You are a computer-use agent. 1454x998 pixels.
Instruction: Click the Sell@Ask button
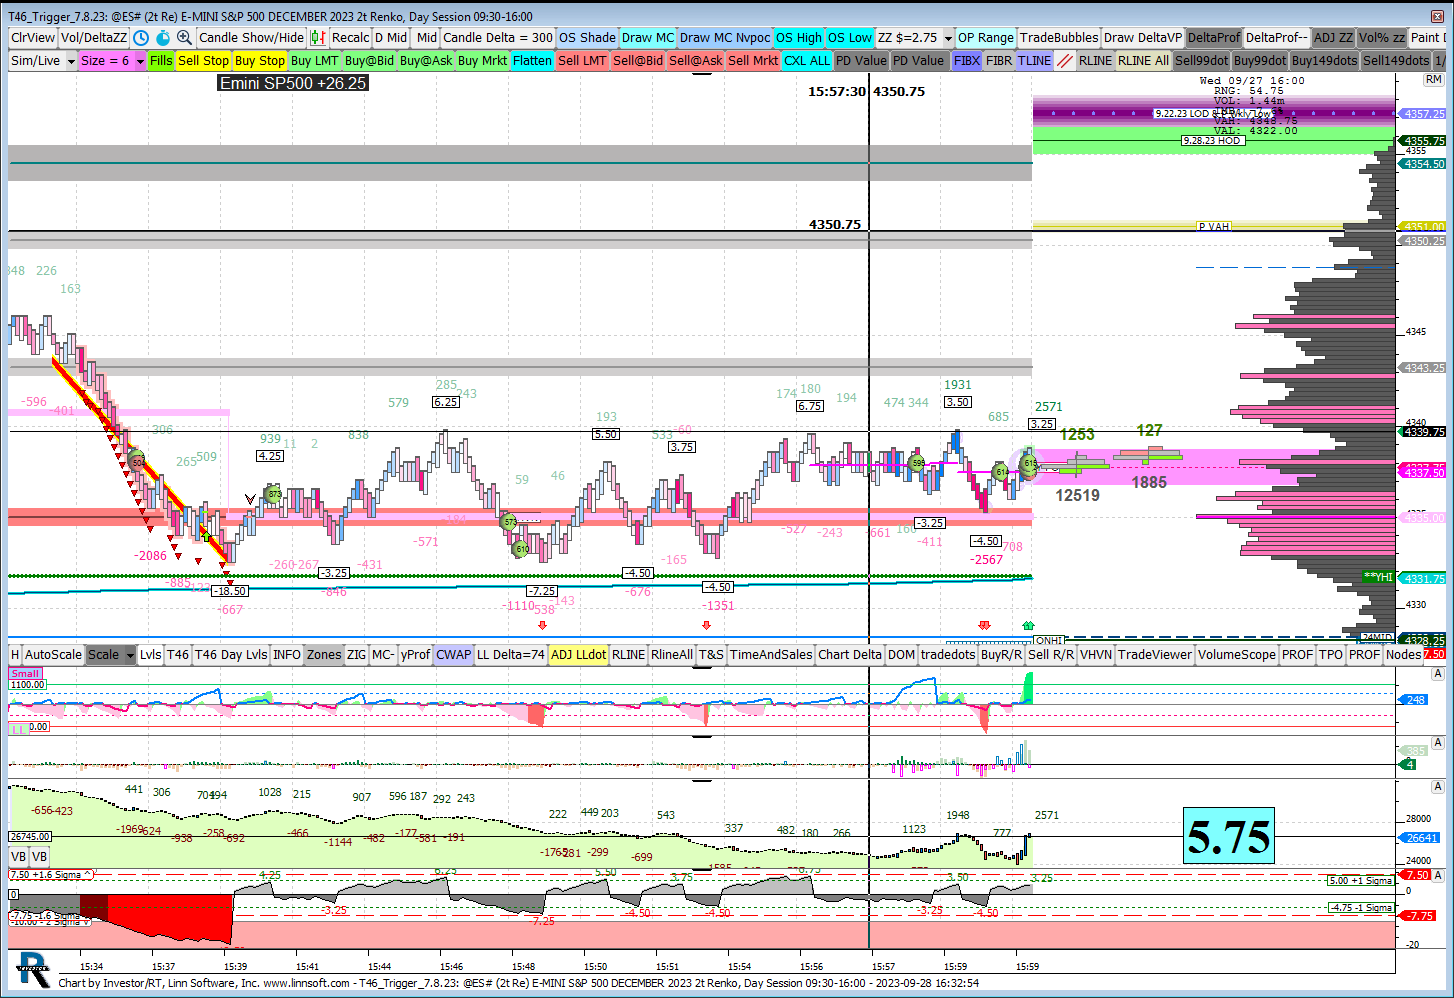click(696, 60)
